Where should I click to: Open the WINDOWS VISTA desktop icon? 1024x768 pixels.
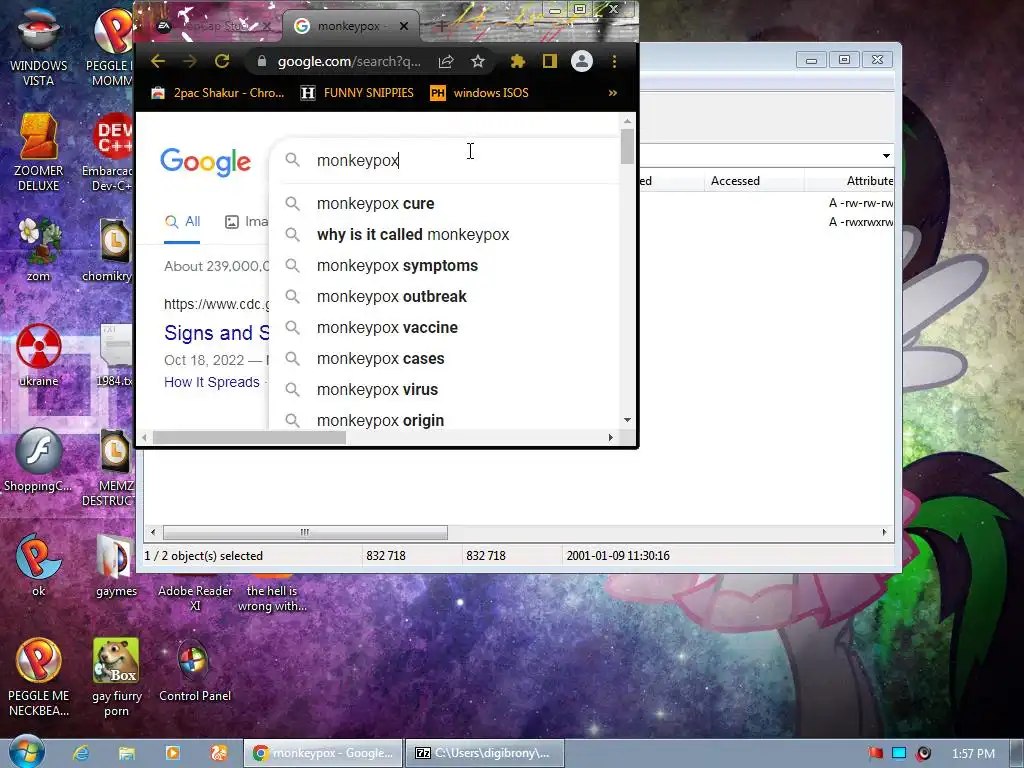click(x=38, y=49)
